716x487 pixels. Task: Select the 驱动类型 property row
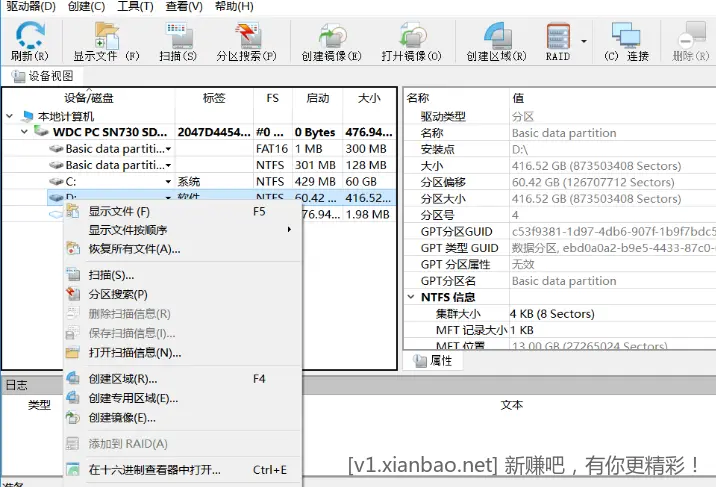tap(560, 116)
